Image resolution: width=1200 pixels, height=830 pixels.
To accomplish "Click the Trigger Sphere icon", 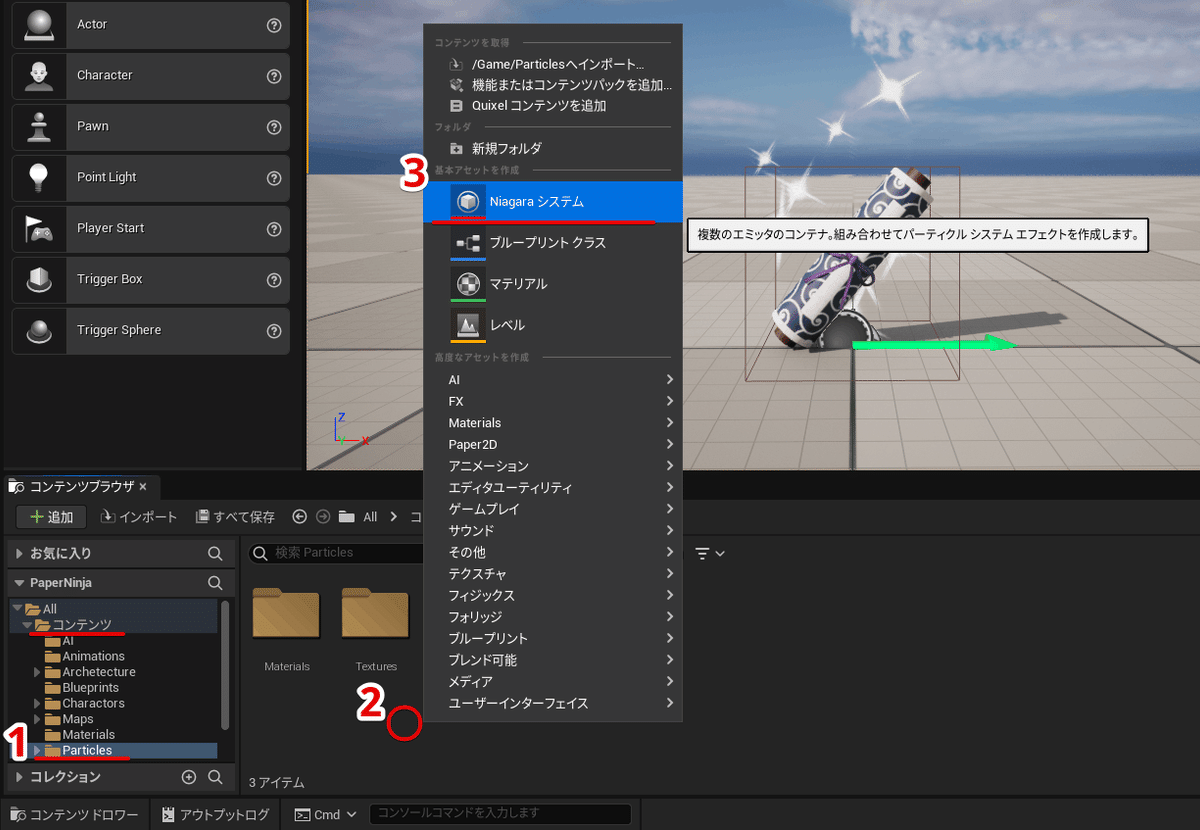I will click(38, 330).
